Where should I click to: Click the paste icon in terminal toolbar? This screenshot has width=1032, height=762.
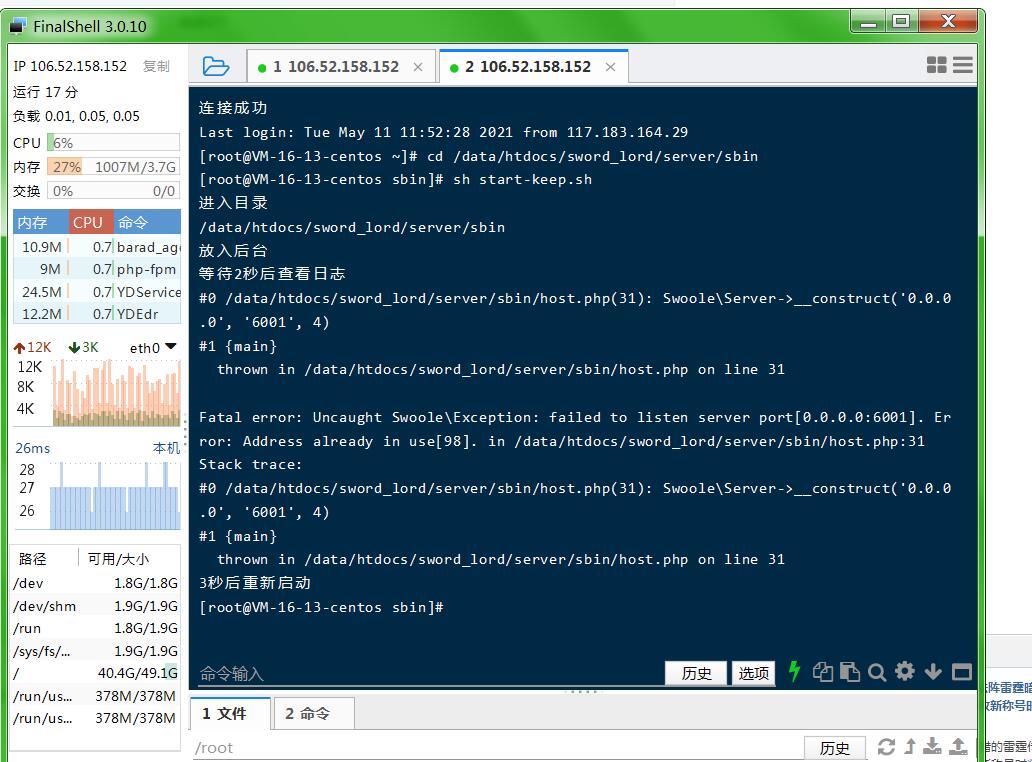850,672
